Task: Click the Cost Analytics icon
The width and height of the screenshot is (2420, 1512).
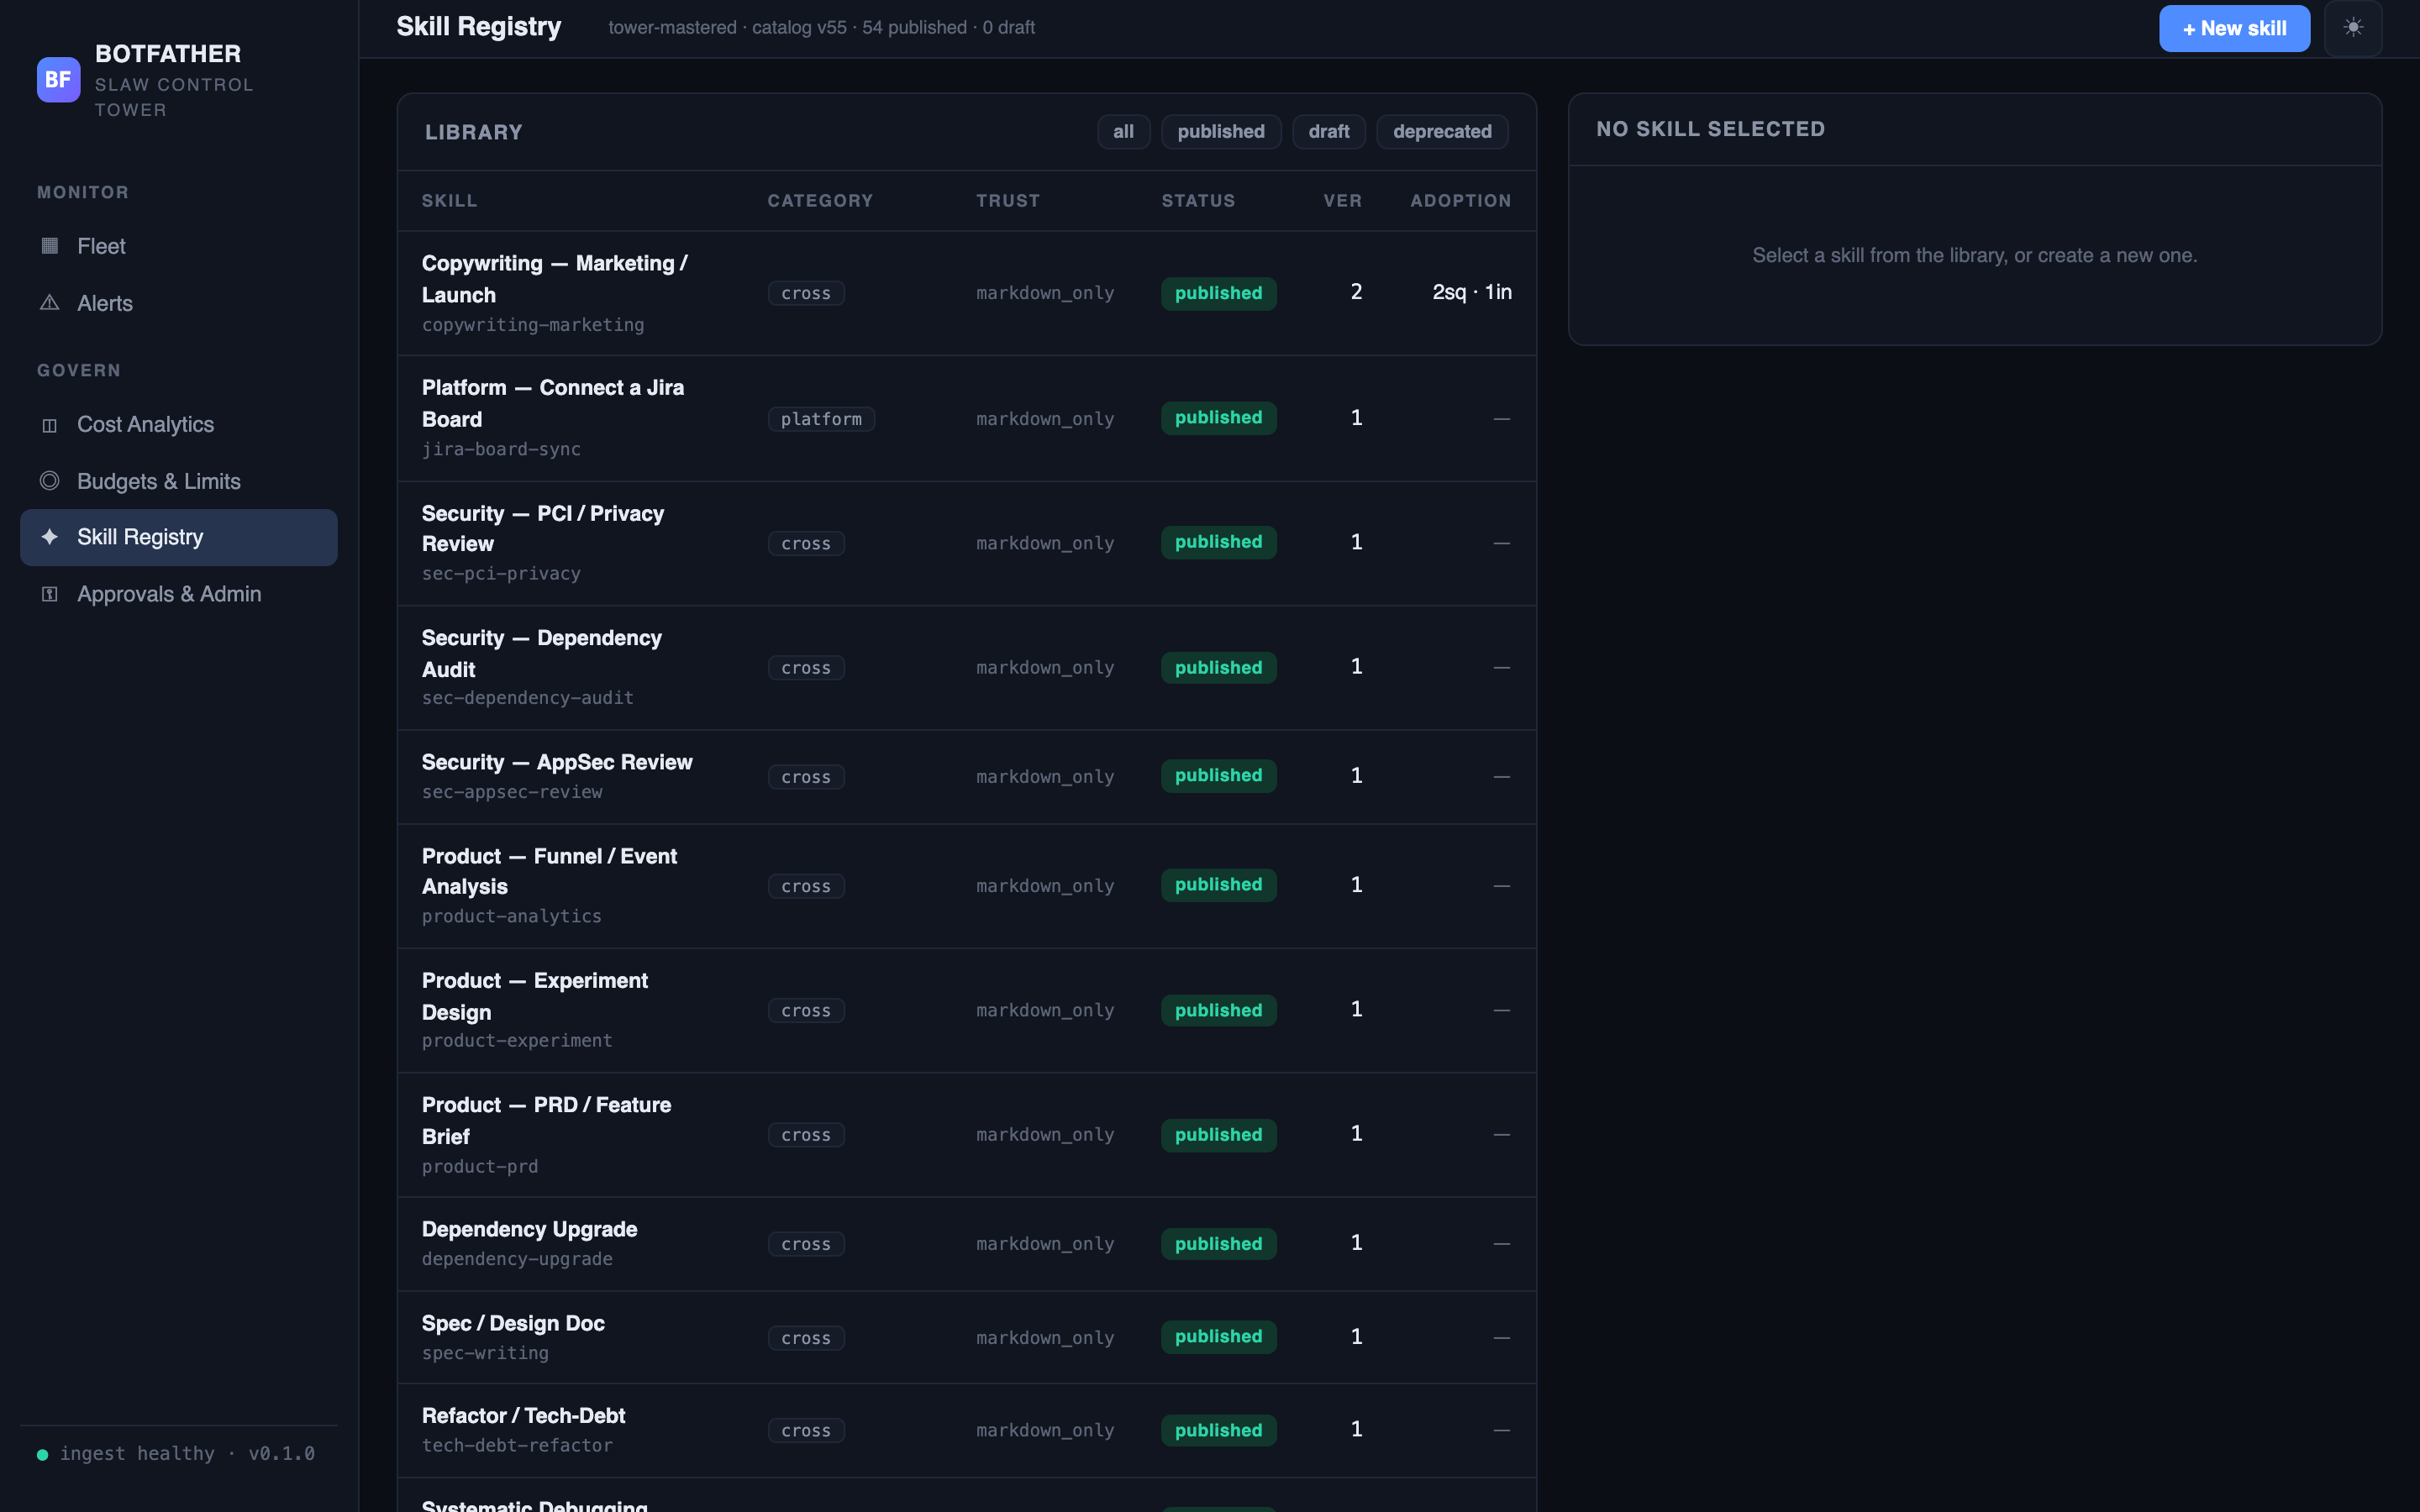Action: [49, 425]
